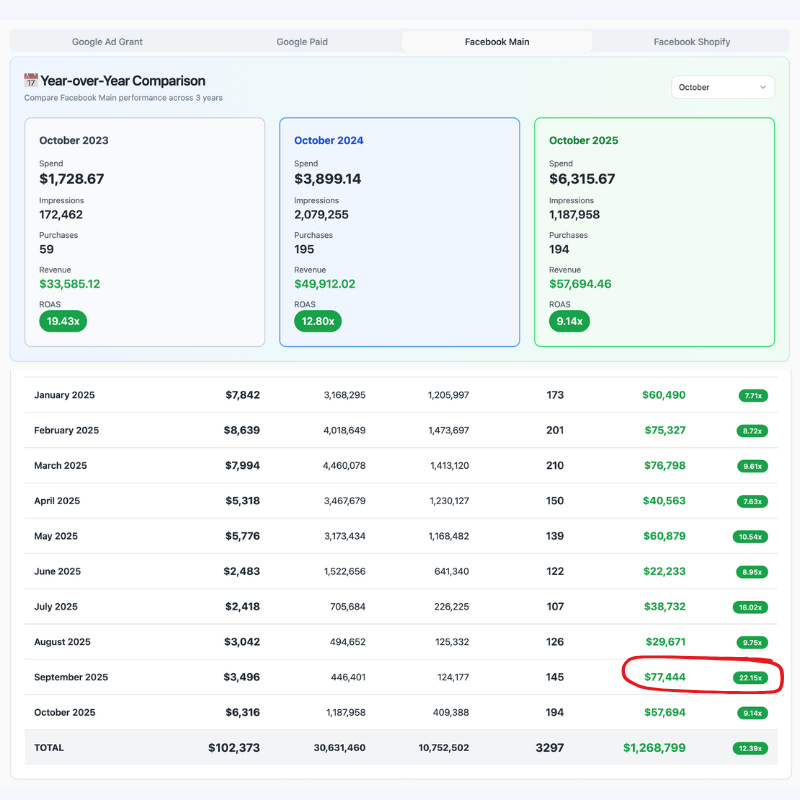Open the Google Paid tab
Viewport: 800px width, 800px height.
pos(302,42)
